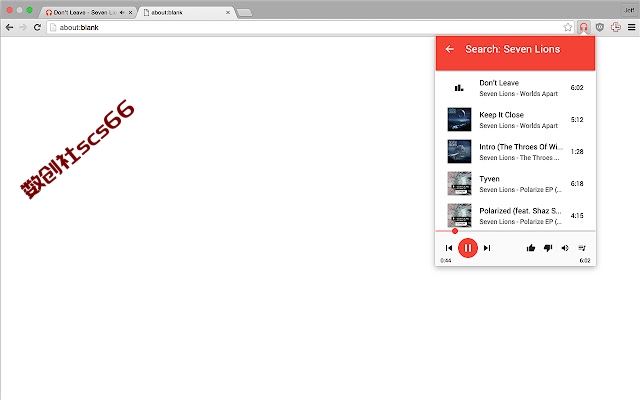Viewport: 640px width, 400px height.
Task: Click the Jeff profile button
Action: click(629, 10)
